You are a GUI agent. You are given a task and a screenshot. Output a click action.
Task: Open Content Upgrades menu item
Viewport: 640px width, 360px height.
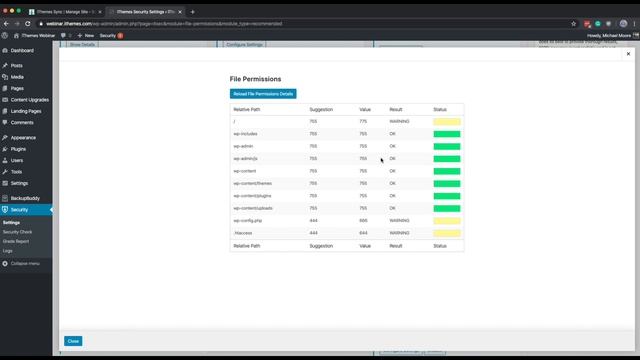pyautogui.click(x=29, y=100)
